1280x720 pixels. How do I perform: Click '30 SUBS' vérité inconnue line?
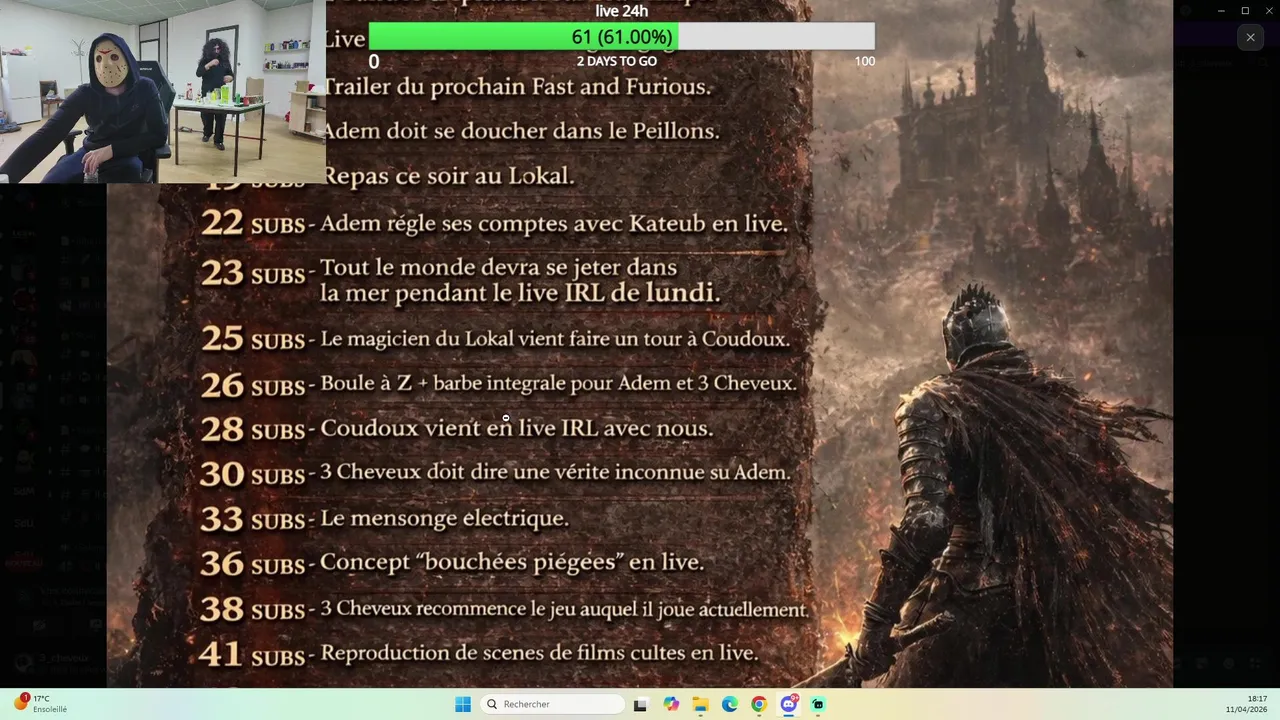click(x=495, y=472)
